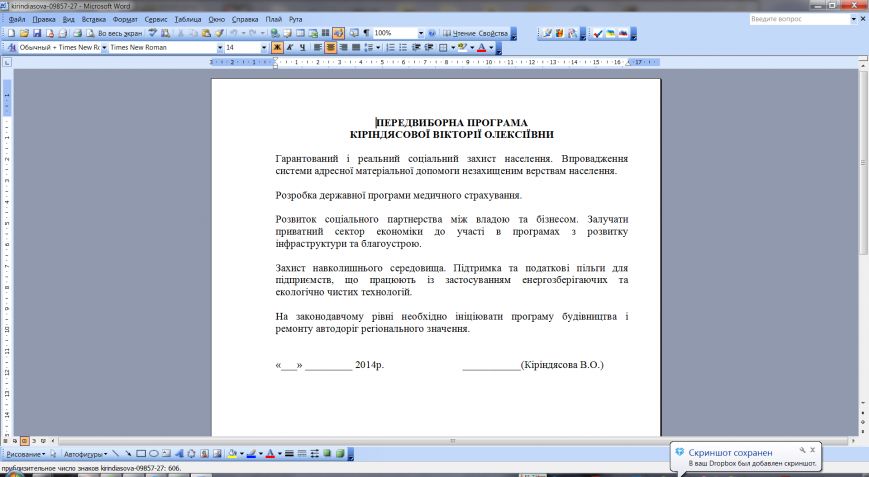This screenshot has width=869, height=477.
Task: Paste clipboard contents
Action: [206, 33]
